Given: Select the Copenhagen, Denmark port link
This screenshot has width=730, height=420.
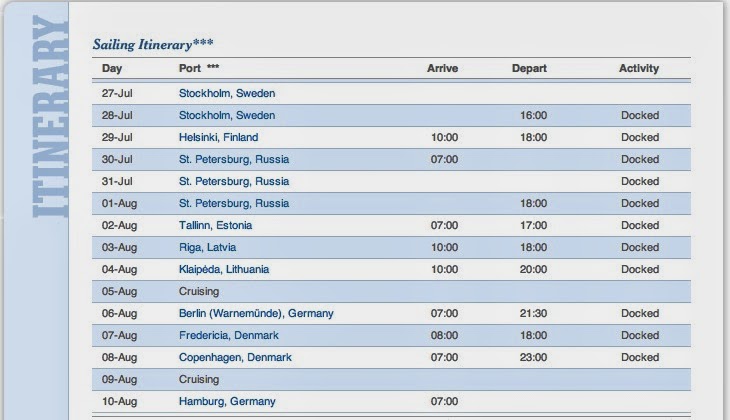Looking at the screenshot, I should point(235,357).
